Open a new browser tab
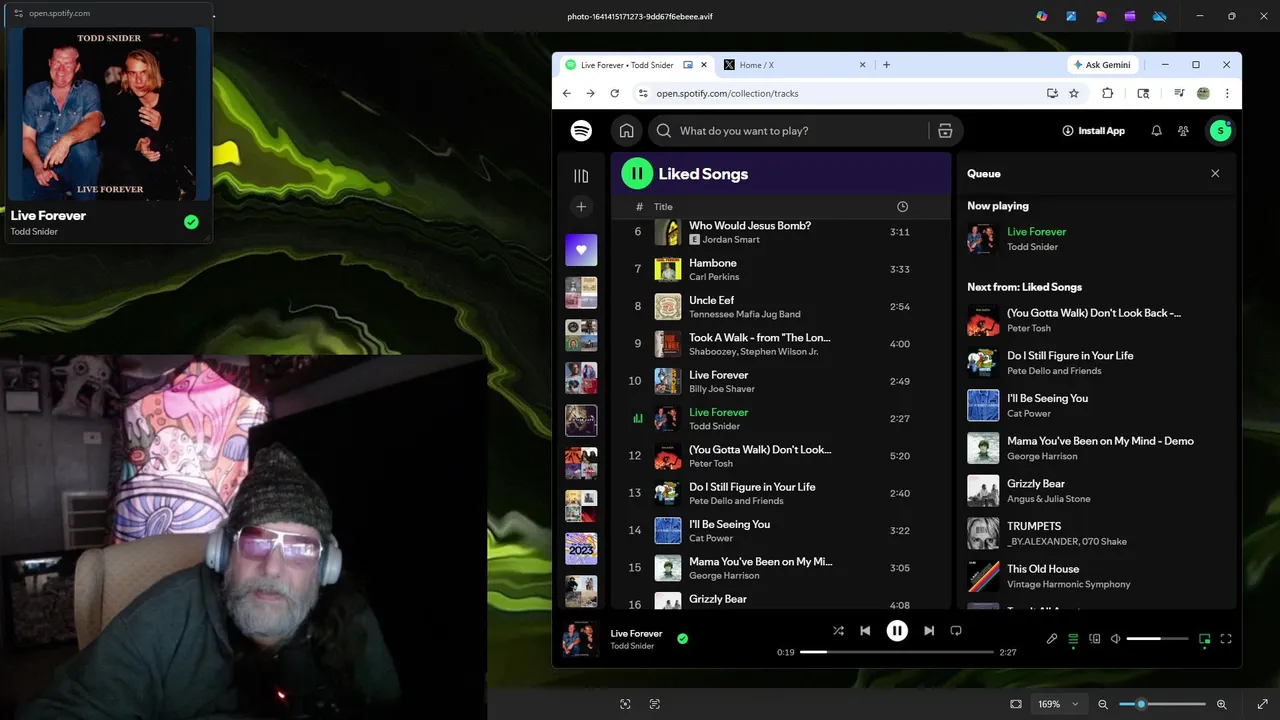 (x=886, y=65)
